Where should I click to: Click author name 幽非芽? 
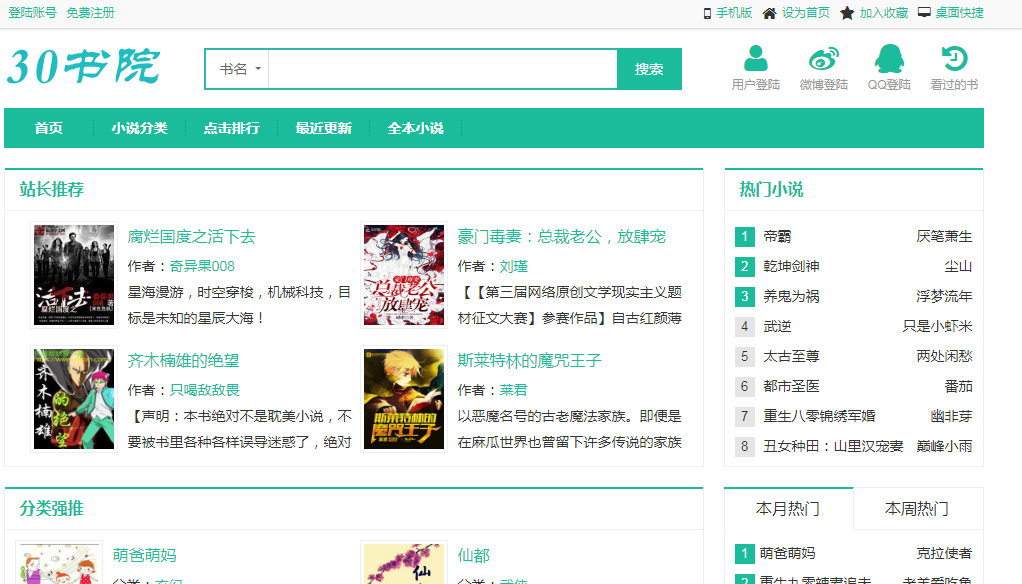952,416
